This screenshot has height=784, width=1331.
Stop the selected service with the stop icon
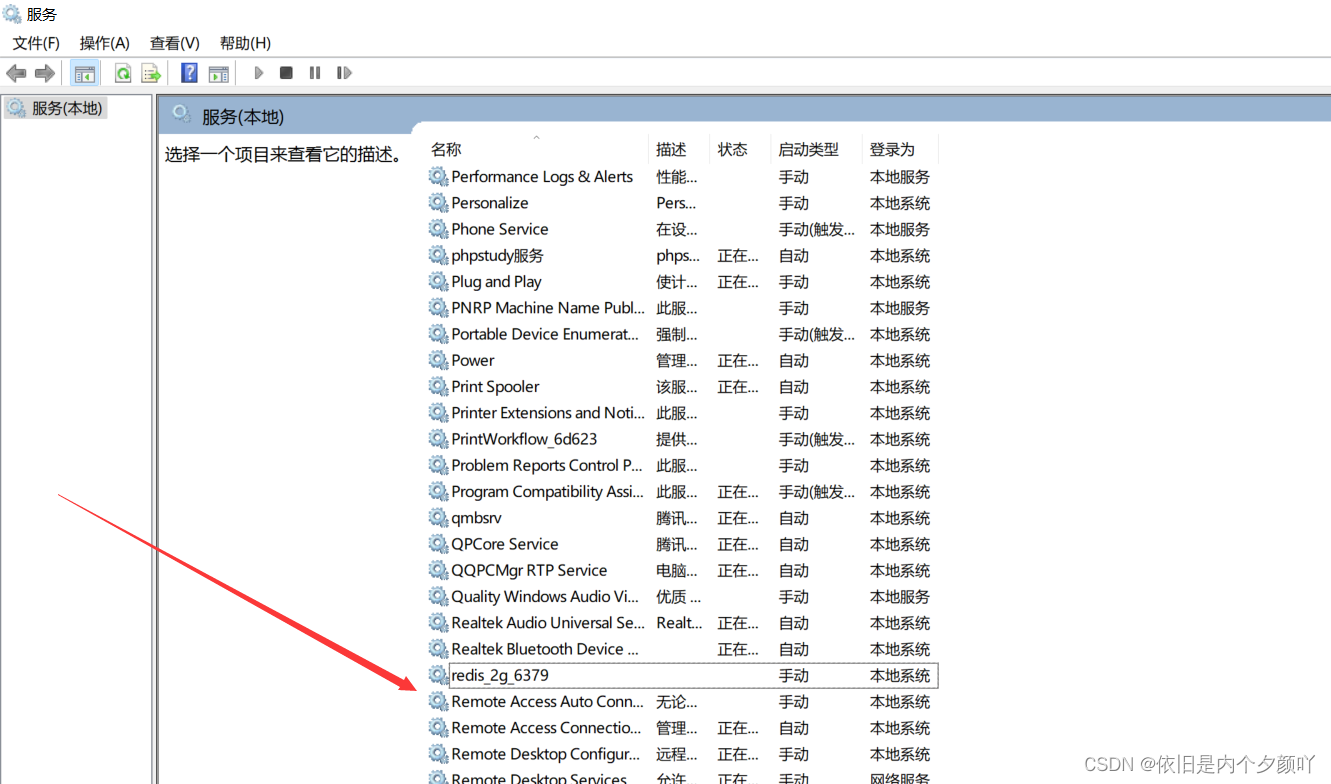(x=285, y=72)
